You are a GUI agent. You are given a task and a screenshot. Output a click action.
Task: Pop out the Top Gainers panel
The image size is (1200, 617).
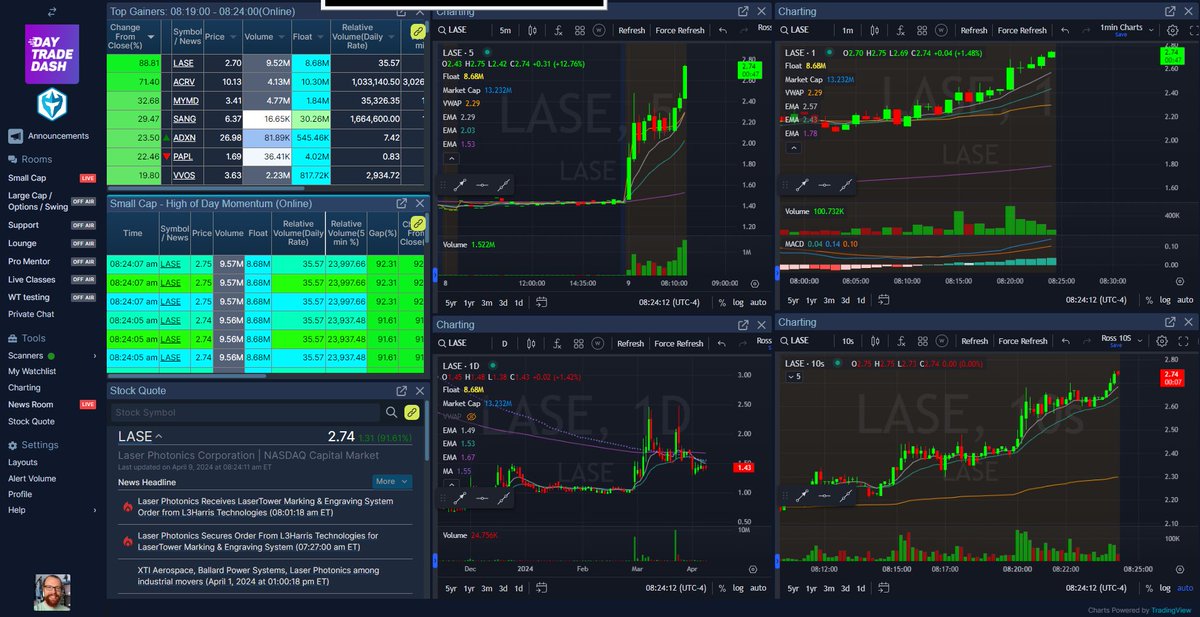coord(402,11)
